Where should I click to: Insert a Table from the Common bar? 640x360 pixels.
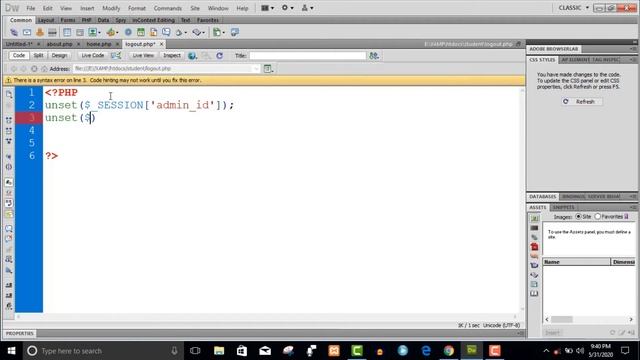(67, 32)
